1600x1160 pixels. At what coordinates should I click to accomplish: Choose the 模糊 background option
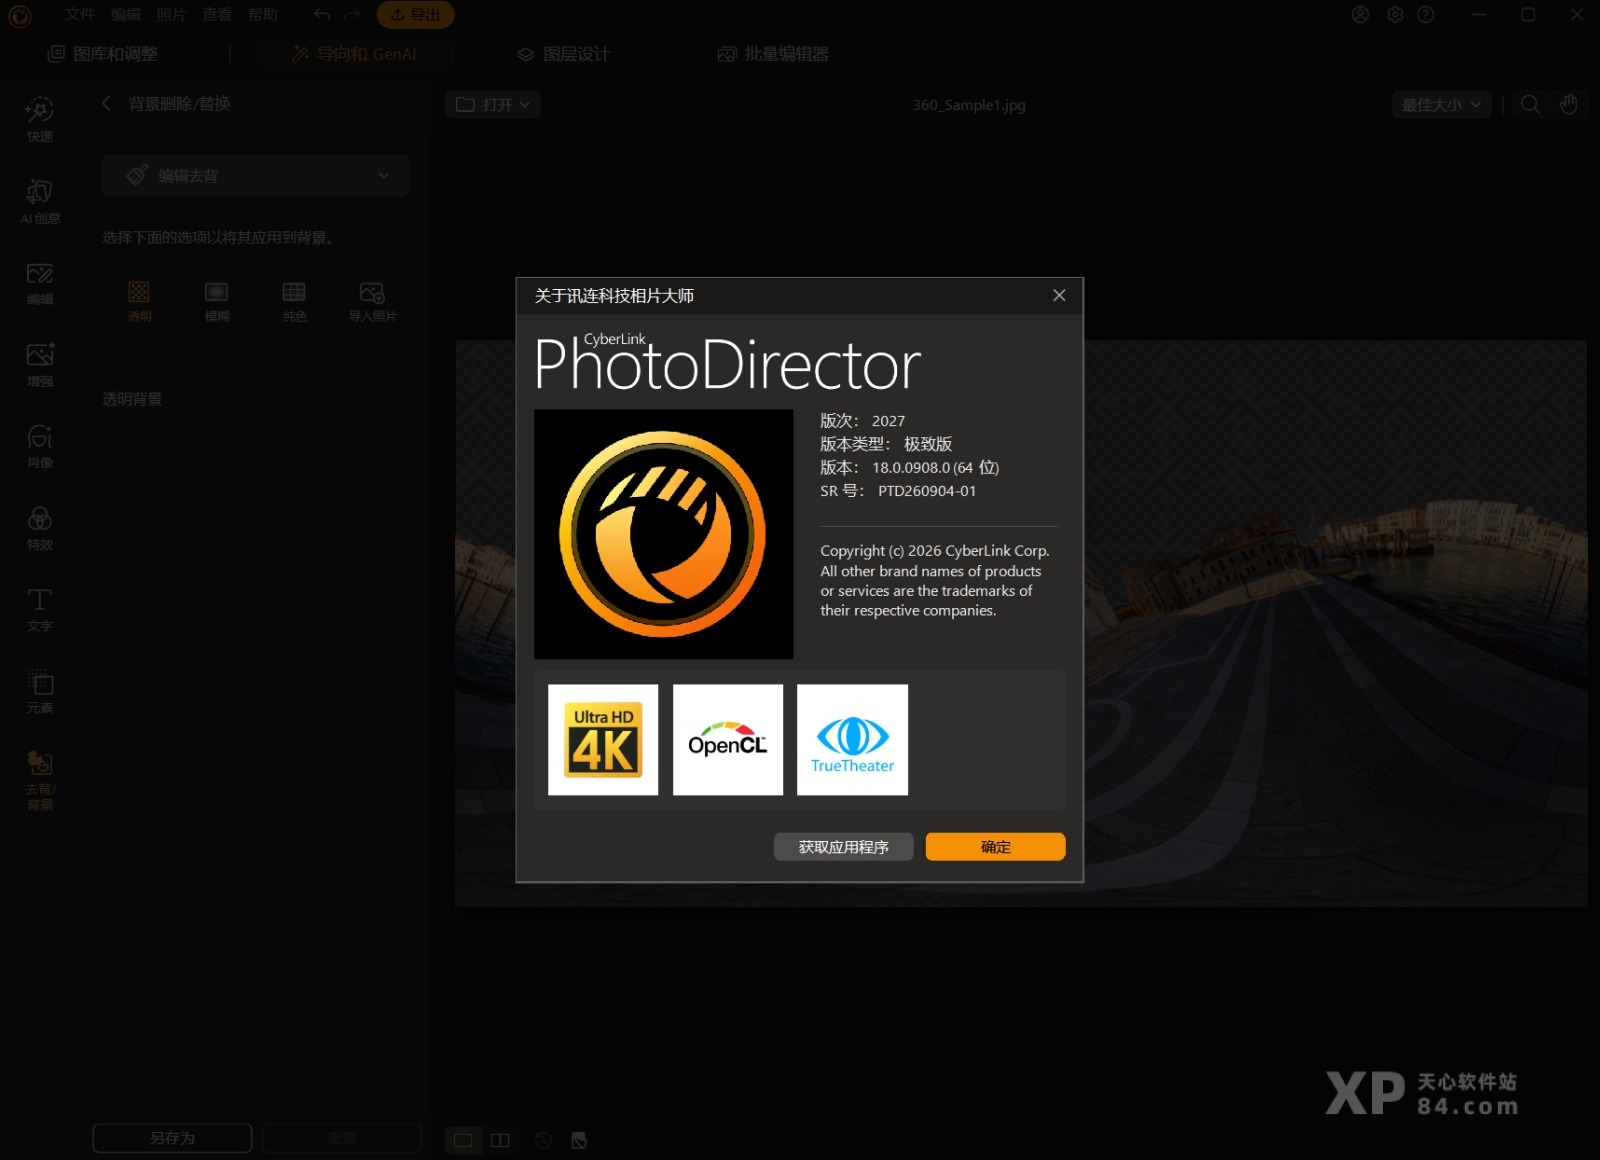[217, 301]
